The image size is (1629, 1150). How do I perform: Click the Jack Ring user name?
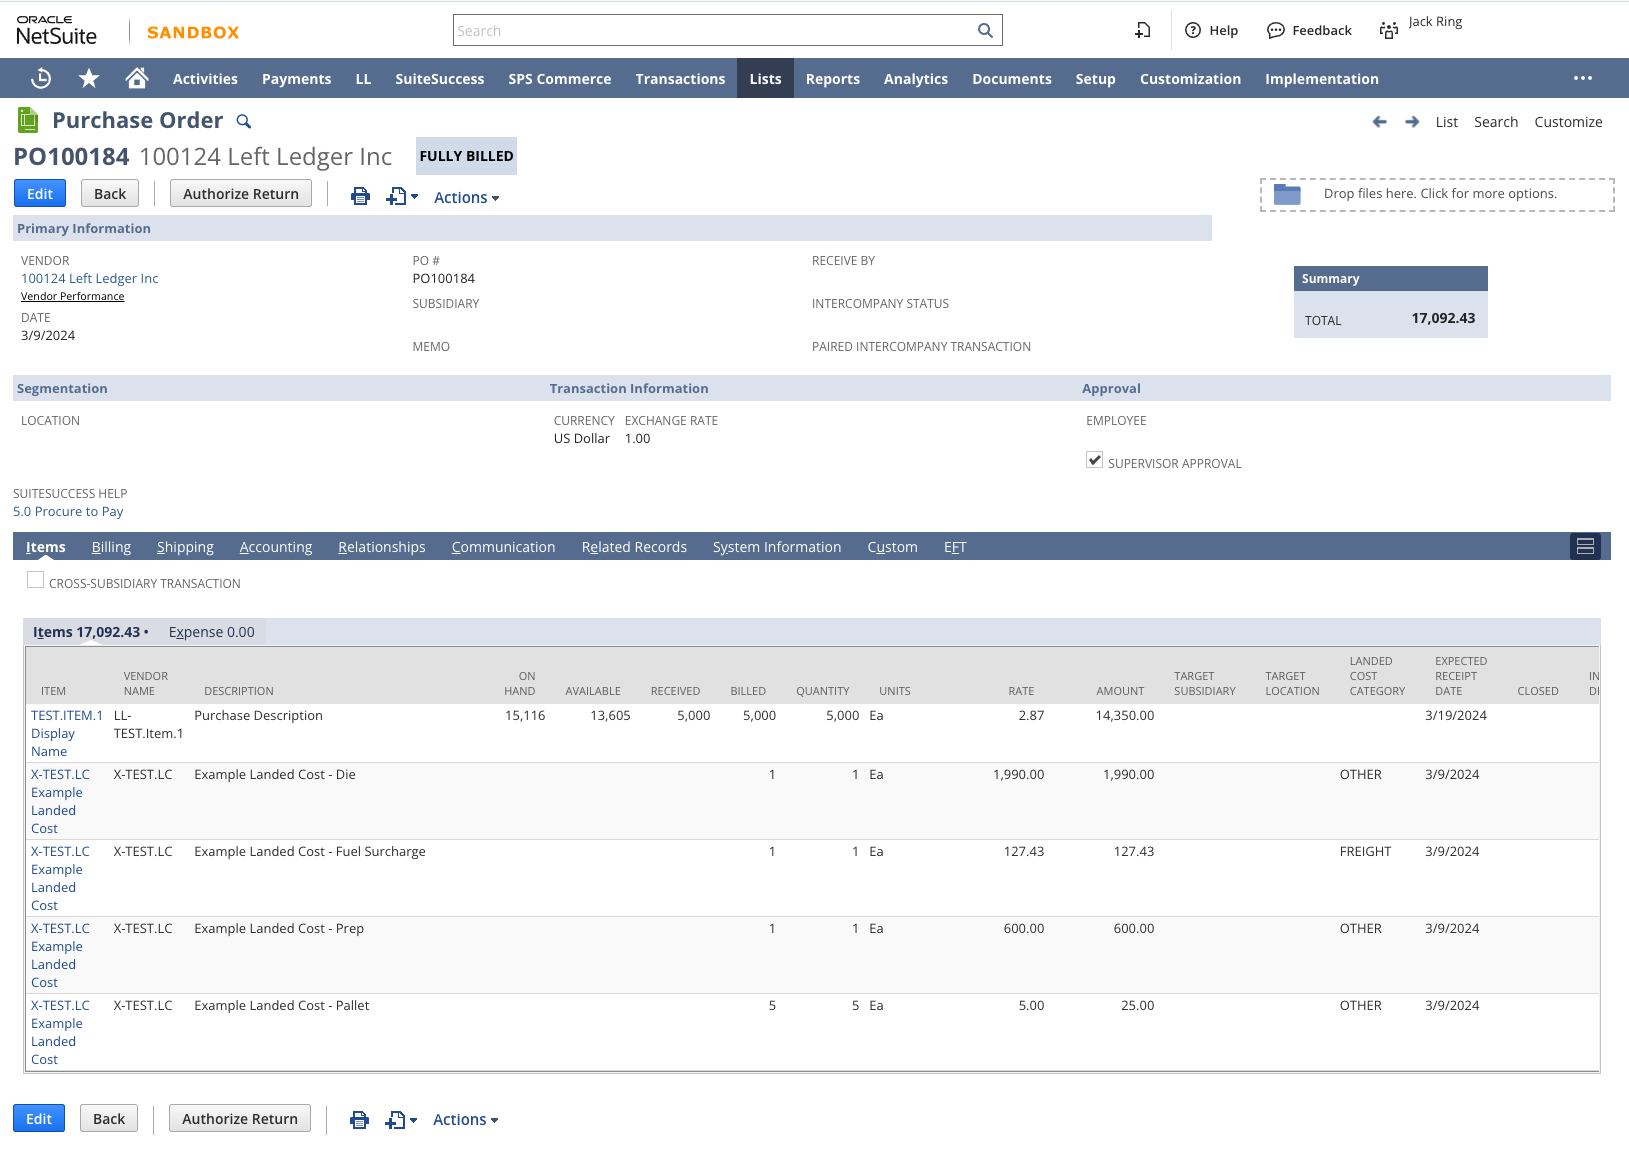1435,22
